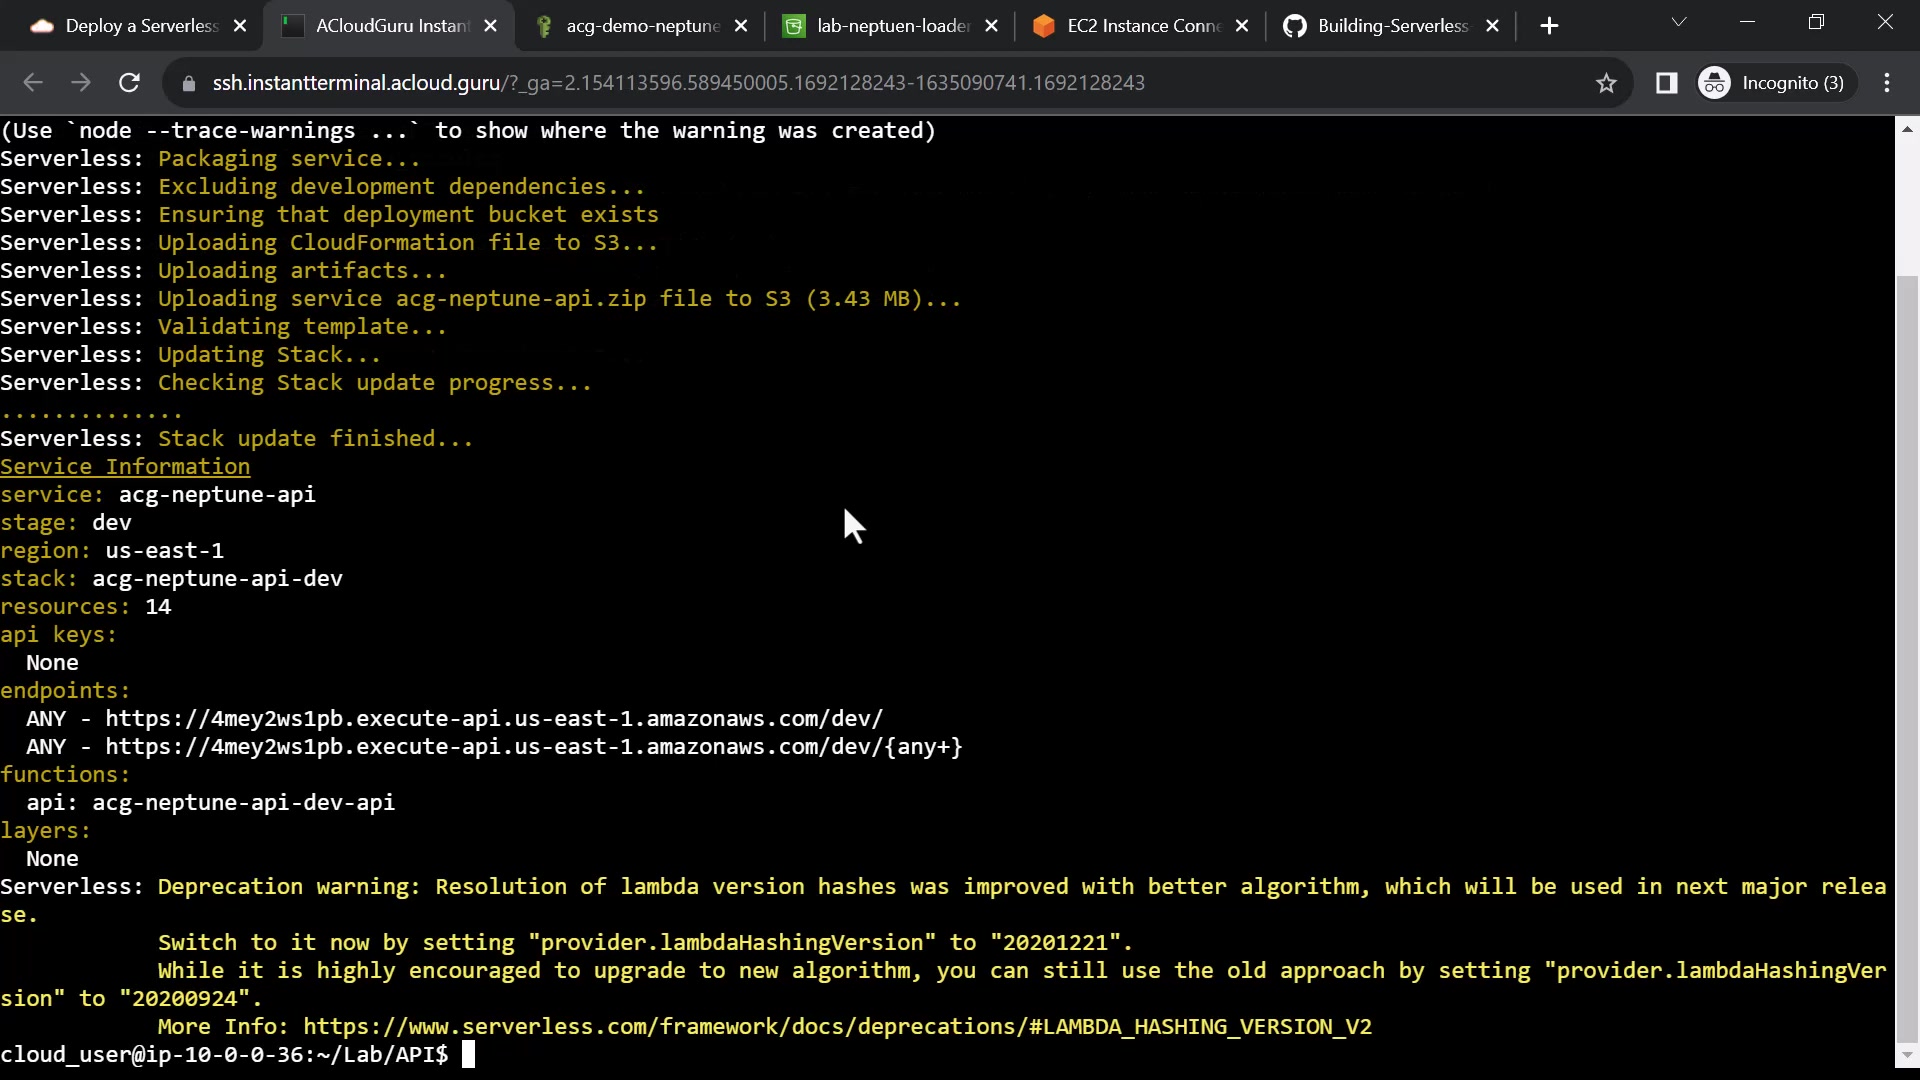Image resolution: width=1920 pixels, height=1080 pixels.
Task: Click the serverless.com deprecations link in the terminal
Action: [837, 1027]
